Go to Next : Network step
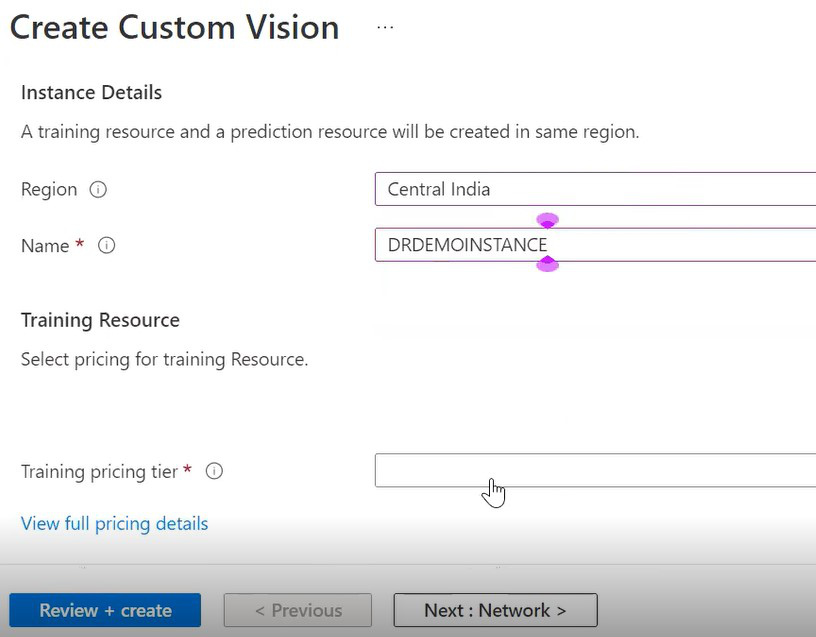 tap(495, 610)
